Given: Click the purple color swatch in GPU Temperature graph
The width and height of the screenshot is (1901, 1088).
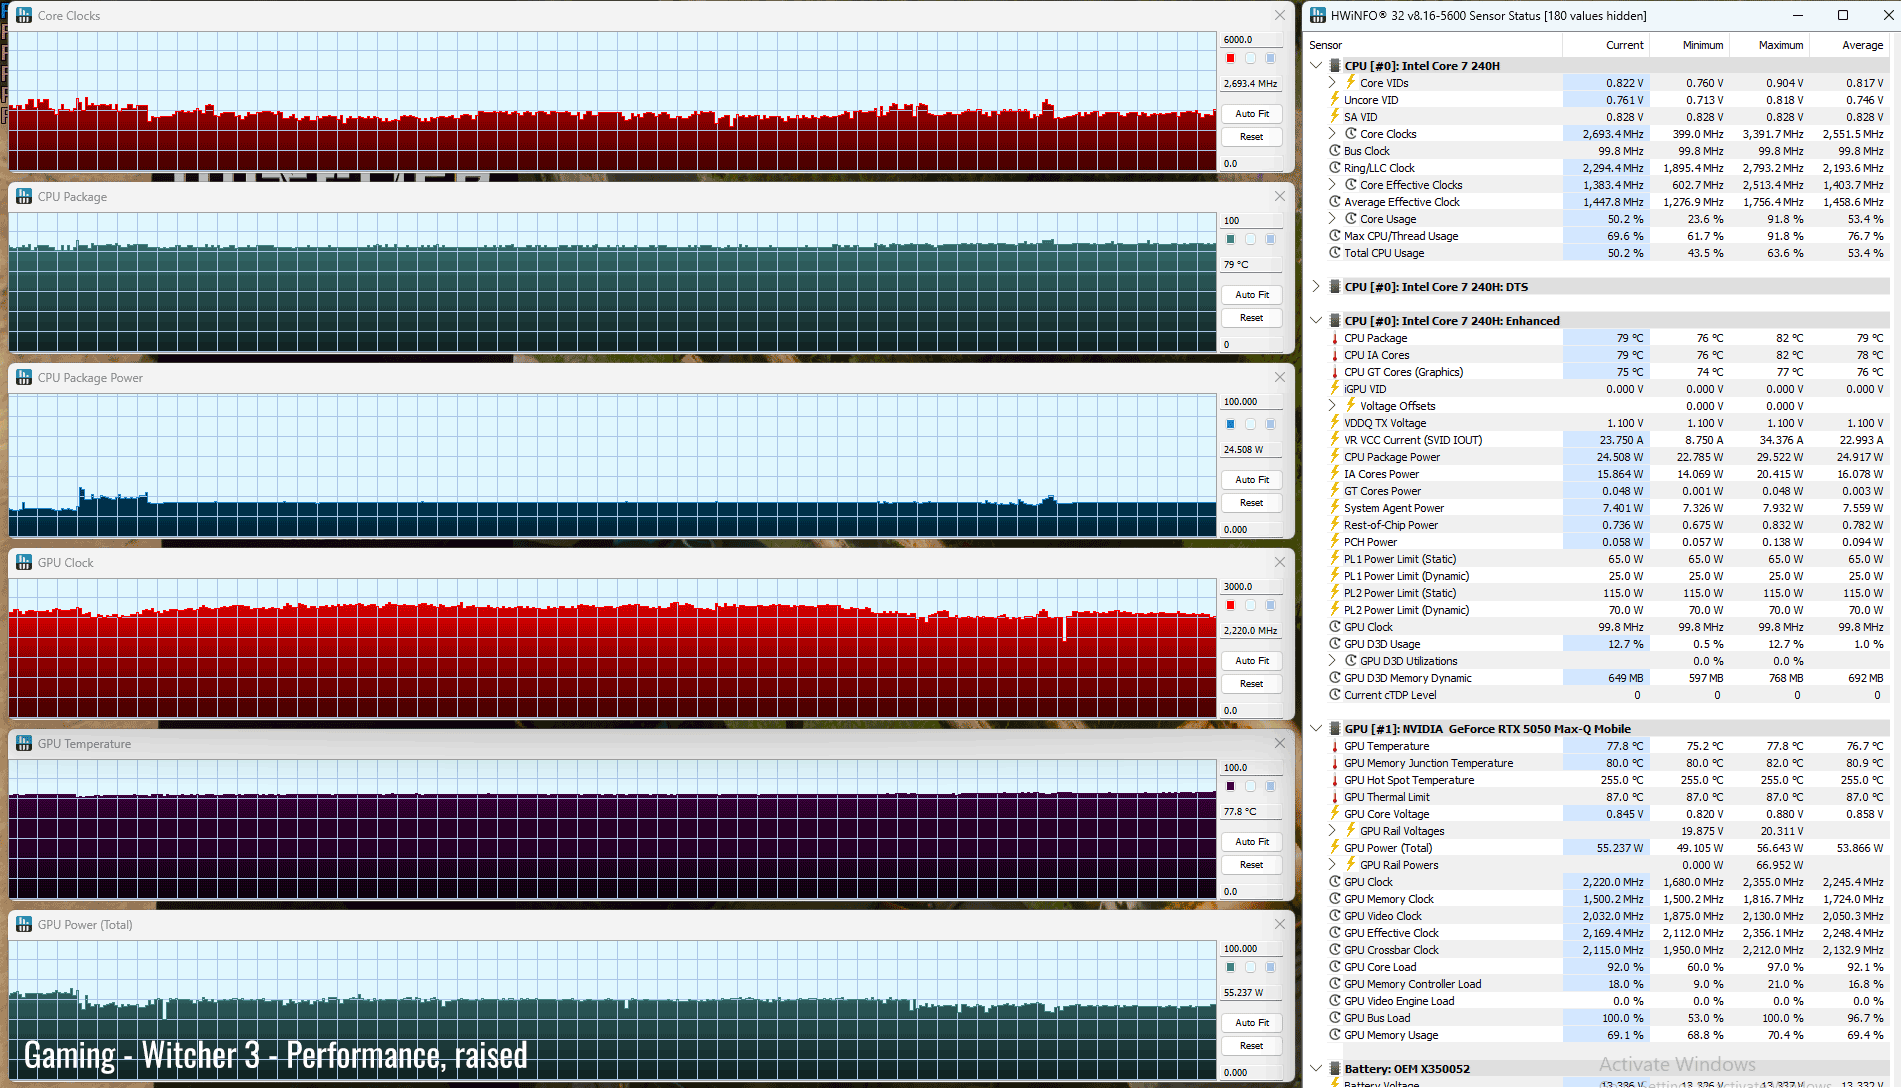Looking at the screenshot, I should tap(1230, 786).
